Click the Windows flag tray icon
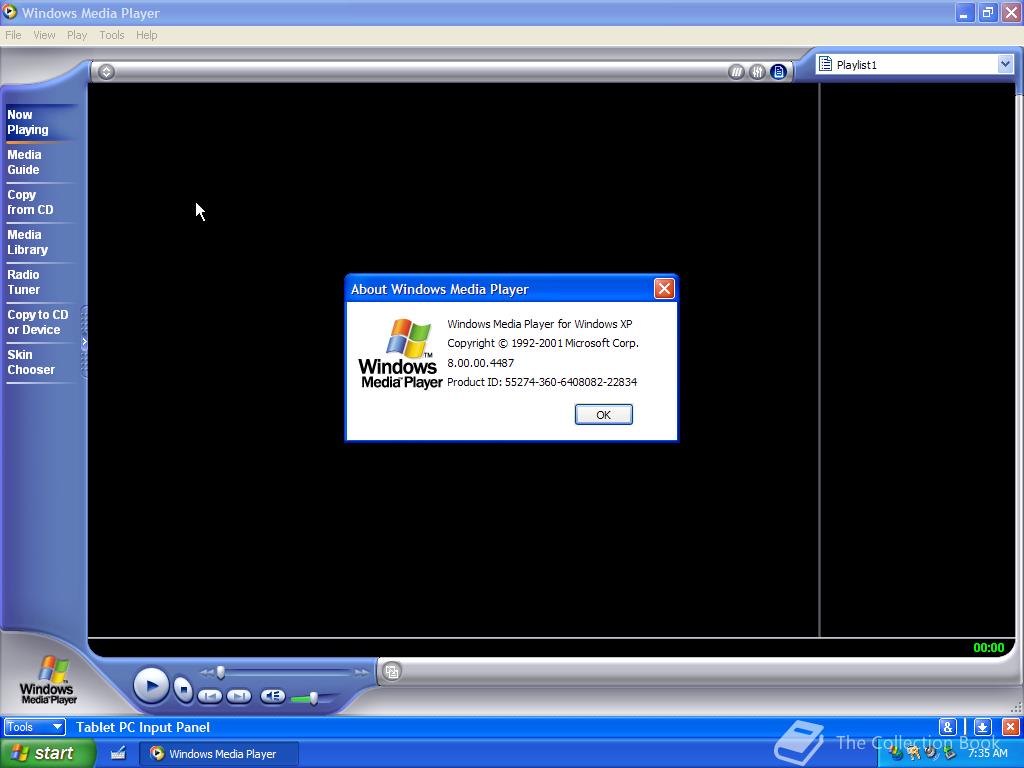Viewport: 1024px width, 768px height. point(896,753)
